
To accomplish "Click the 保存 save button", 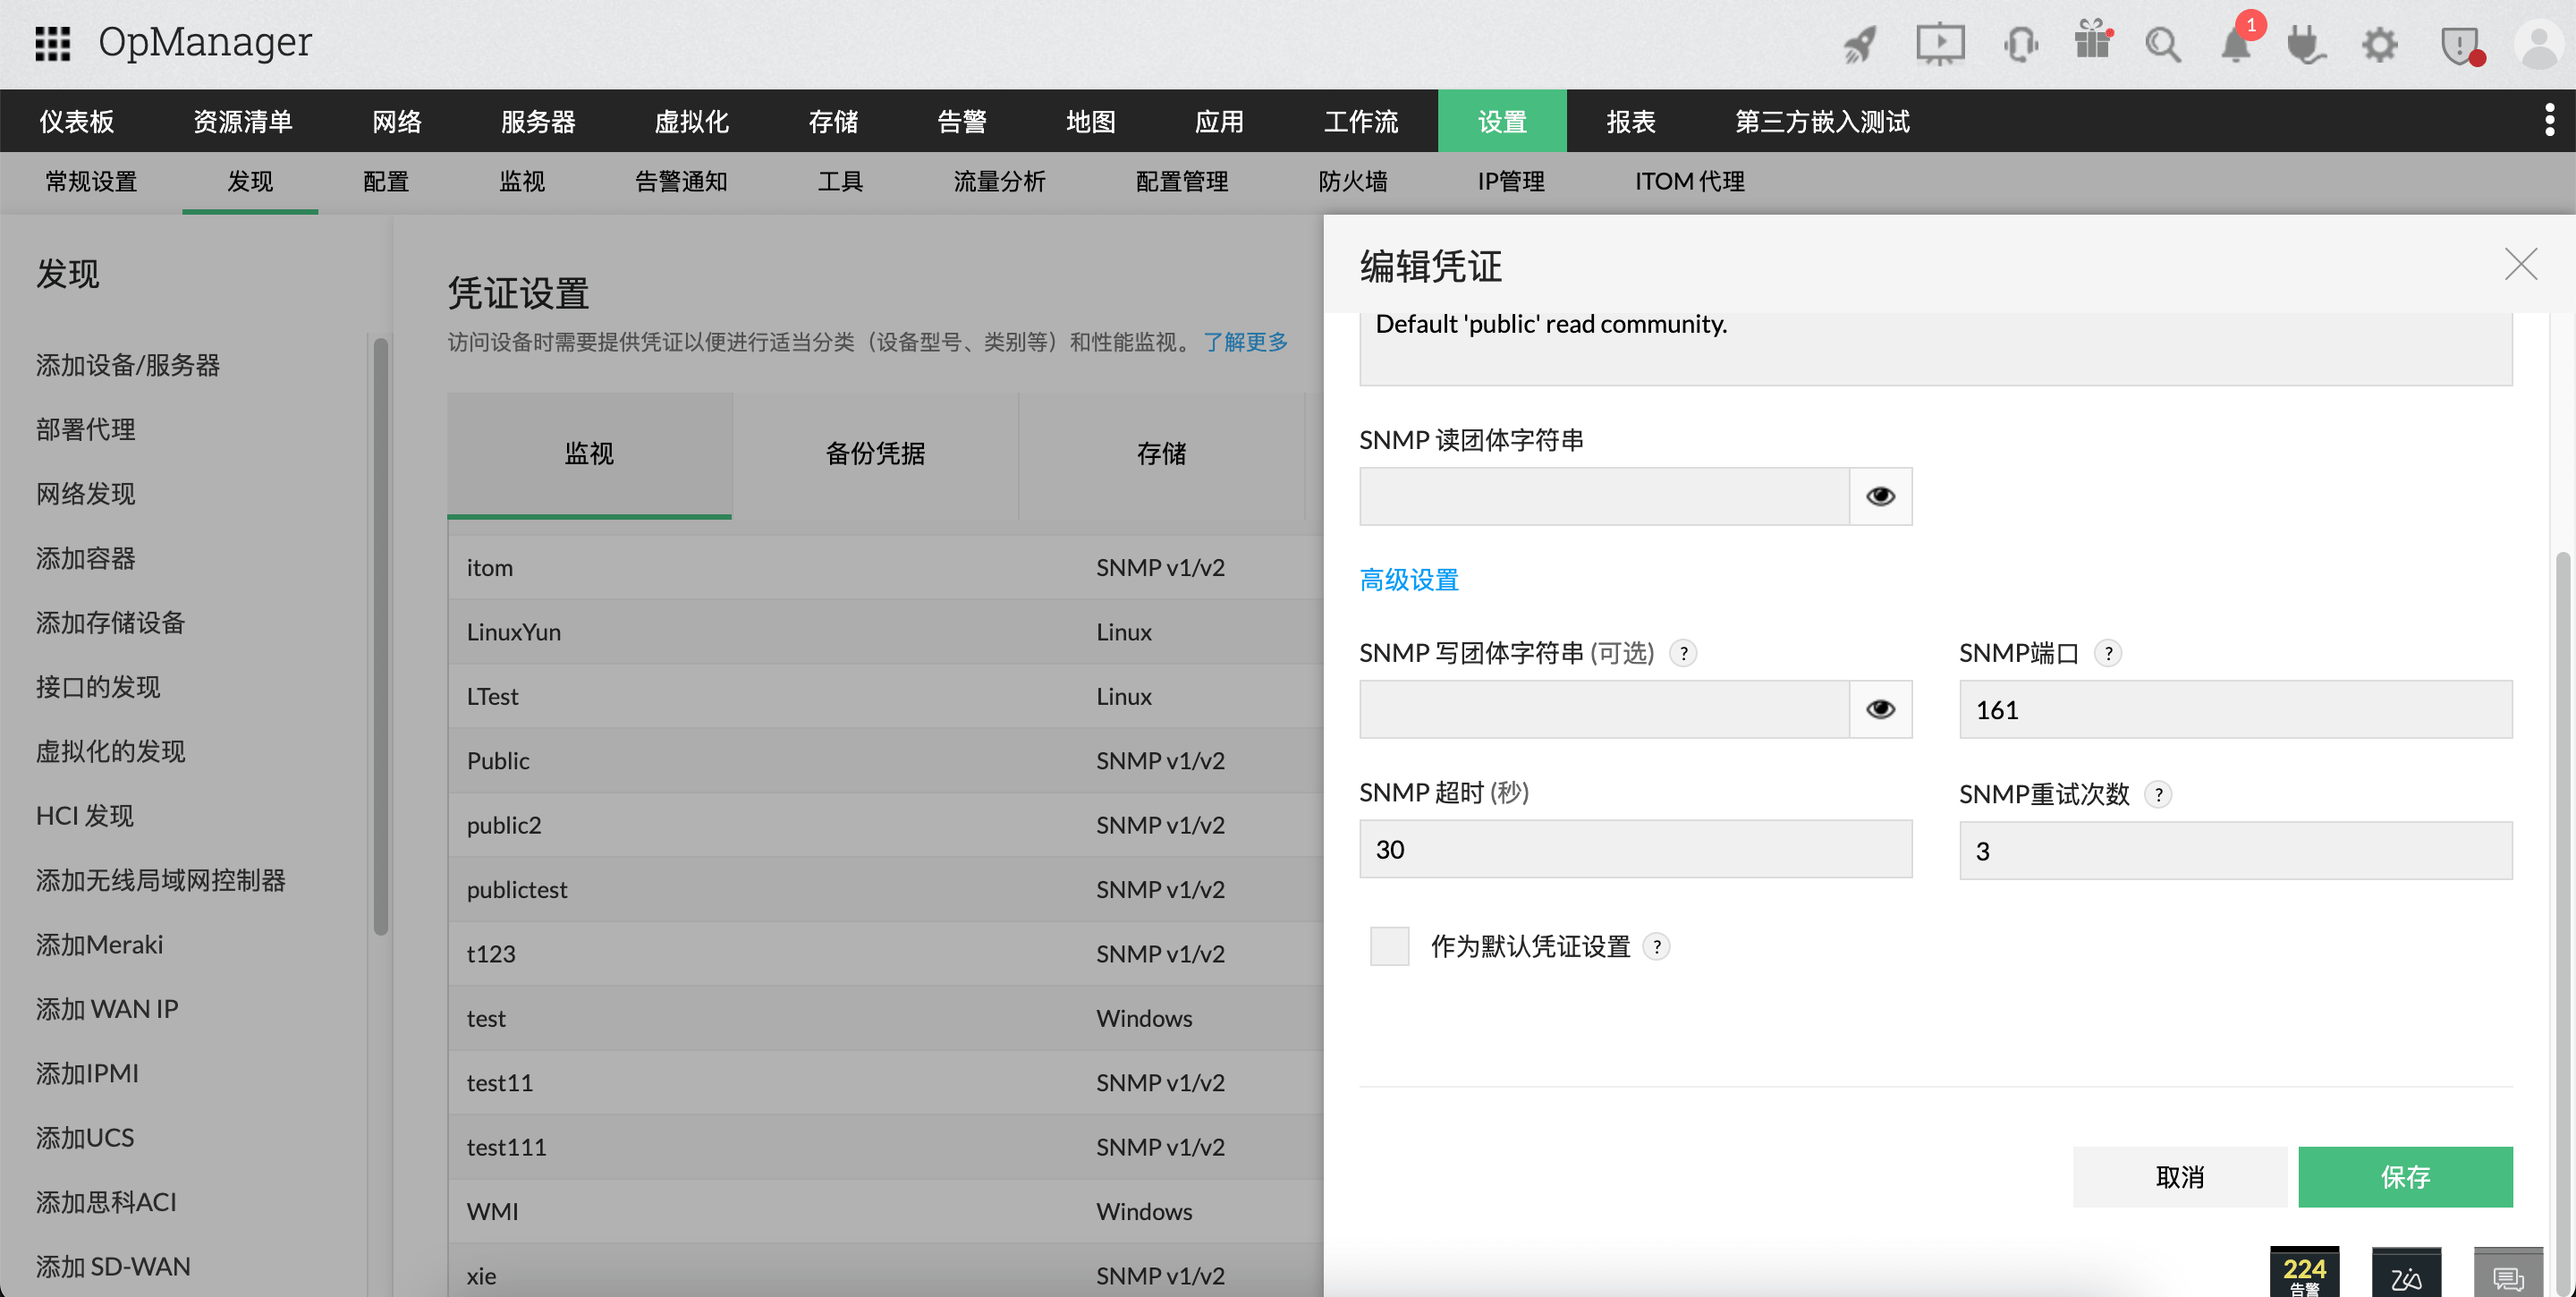I will tap(2406, 1177).
